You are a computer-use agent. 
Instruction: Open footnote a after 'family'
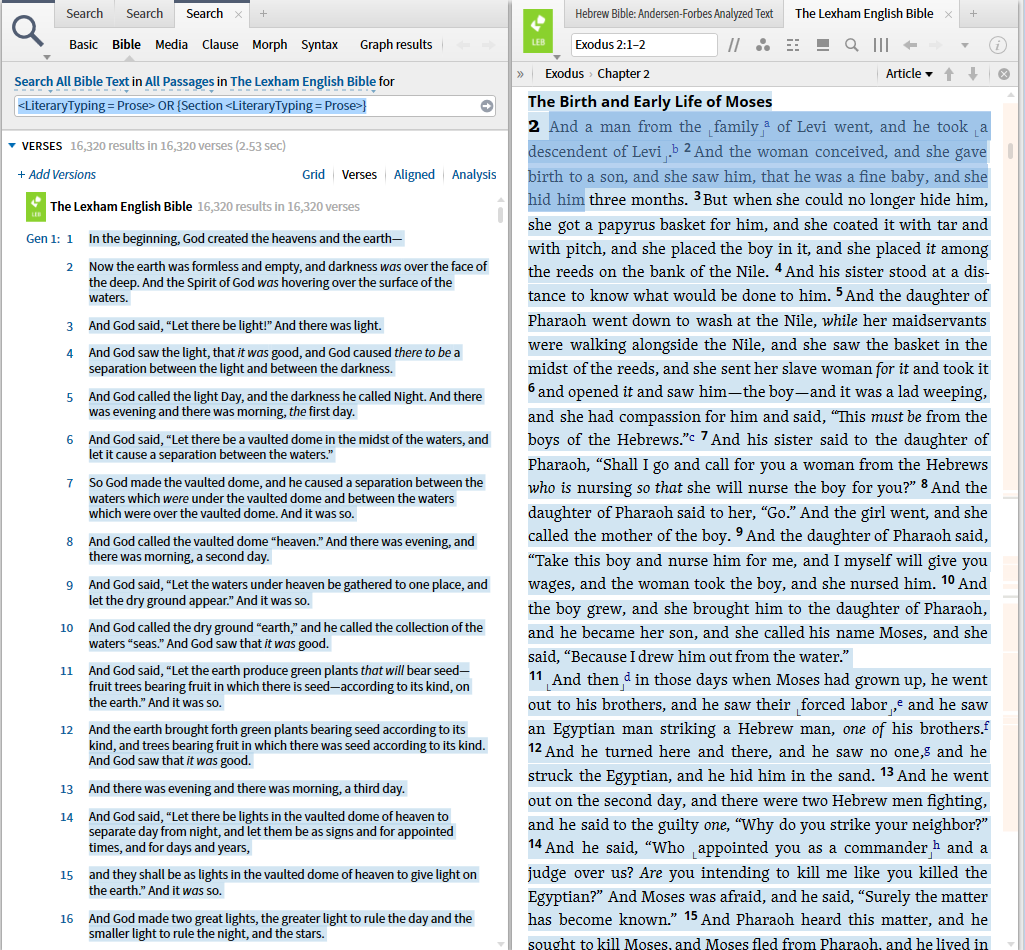coord(767,123)
